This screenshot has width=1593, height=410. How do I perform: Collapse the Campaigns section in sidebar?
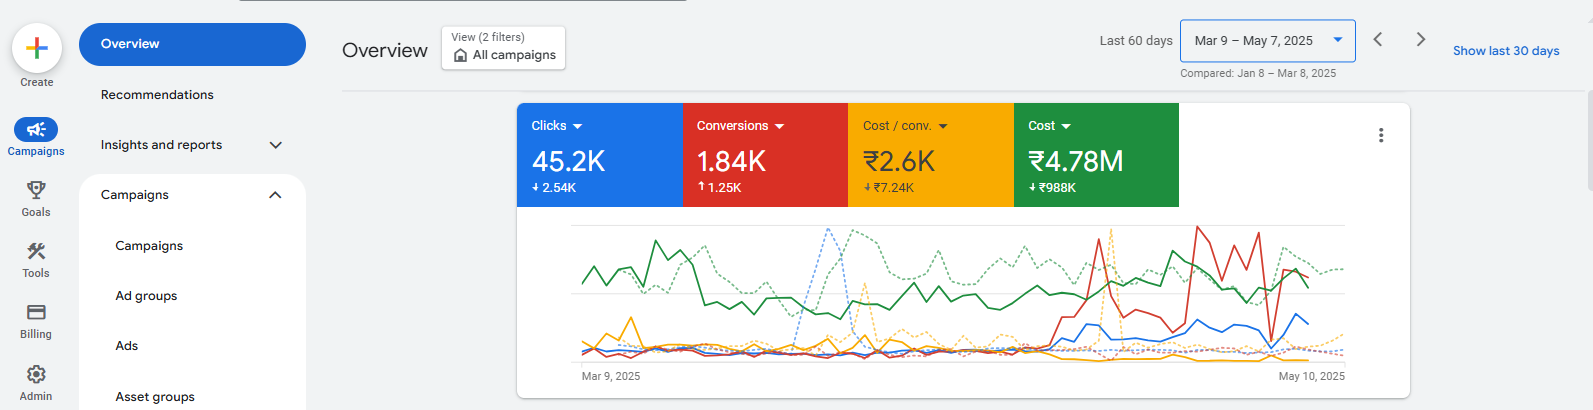pyautogui.click(x=276, y=195)
